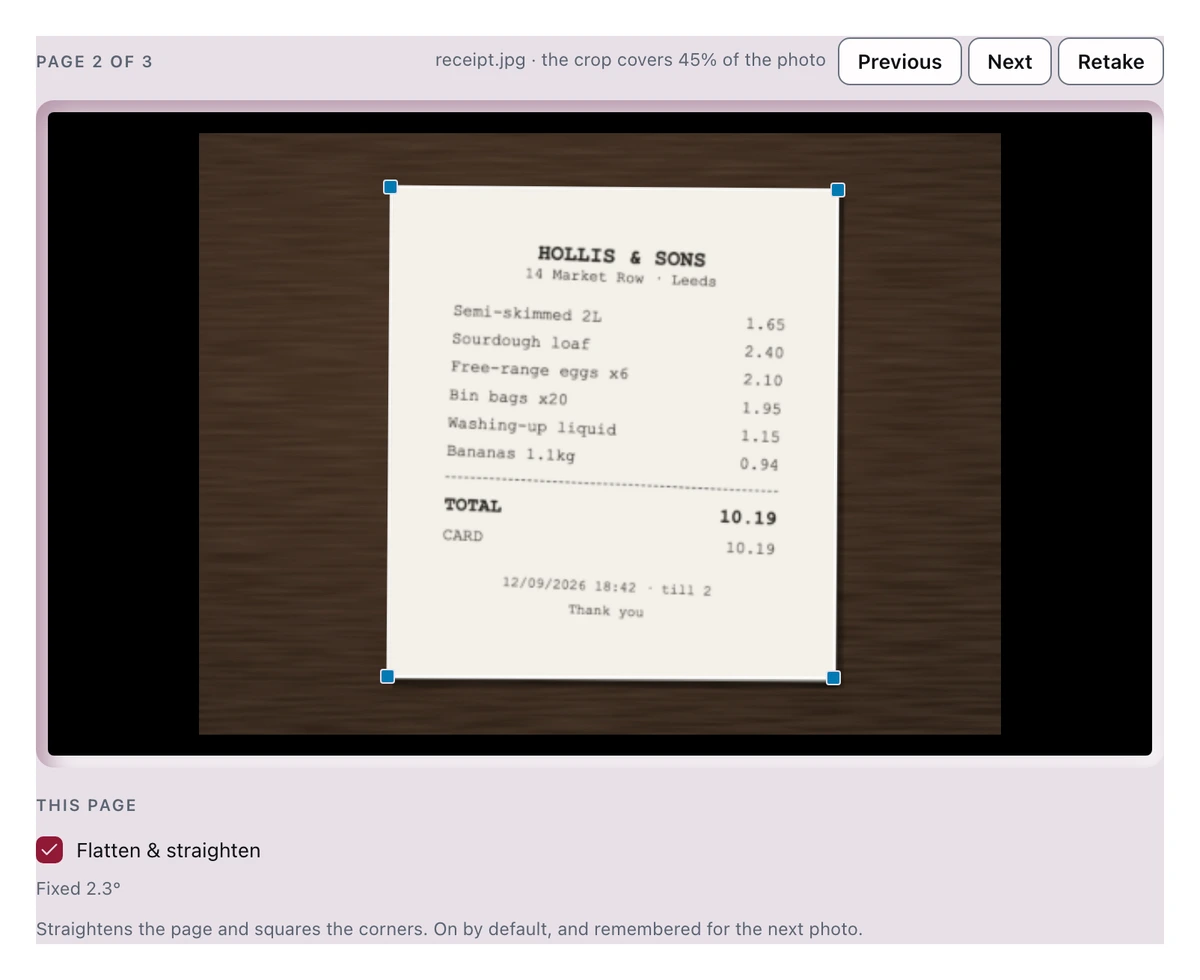Click the 2.40 price value
Image resolution: width=1200 pixels, height=980 pixels.
[764, 352]
